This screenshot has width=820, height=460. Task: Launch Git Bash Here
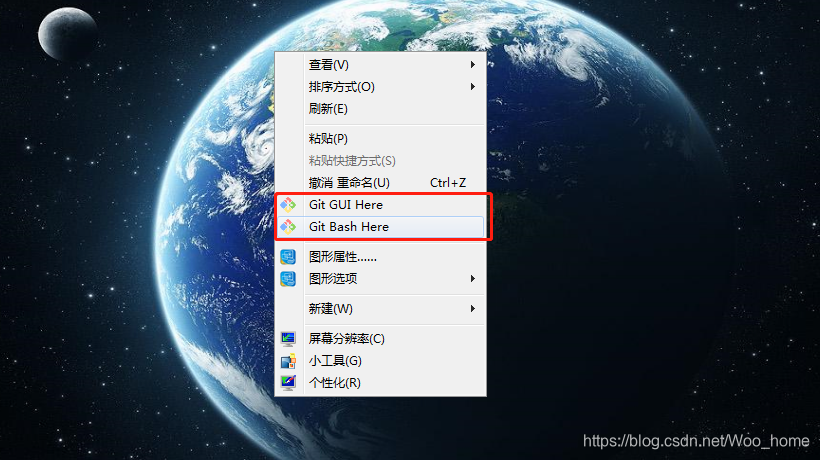tap(380, 227)
